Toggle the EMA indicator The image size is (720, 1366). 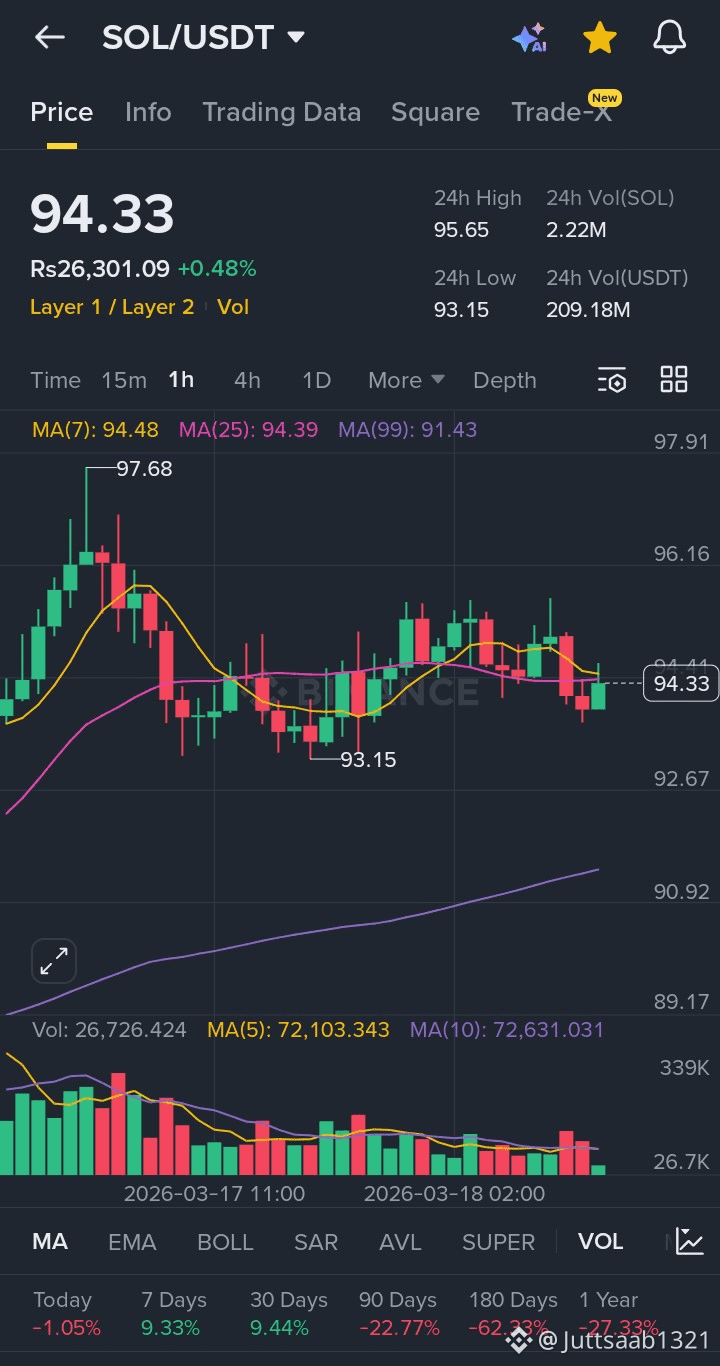point(132,1242)
